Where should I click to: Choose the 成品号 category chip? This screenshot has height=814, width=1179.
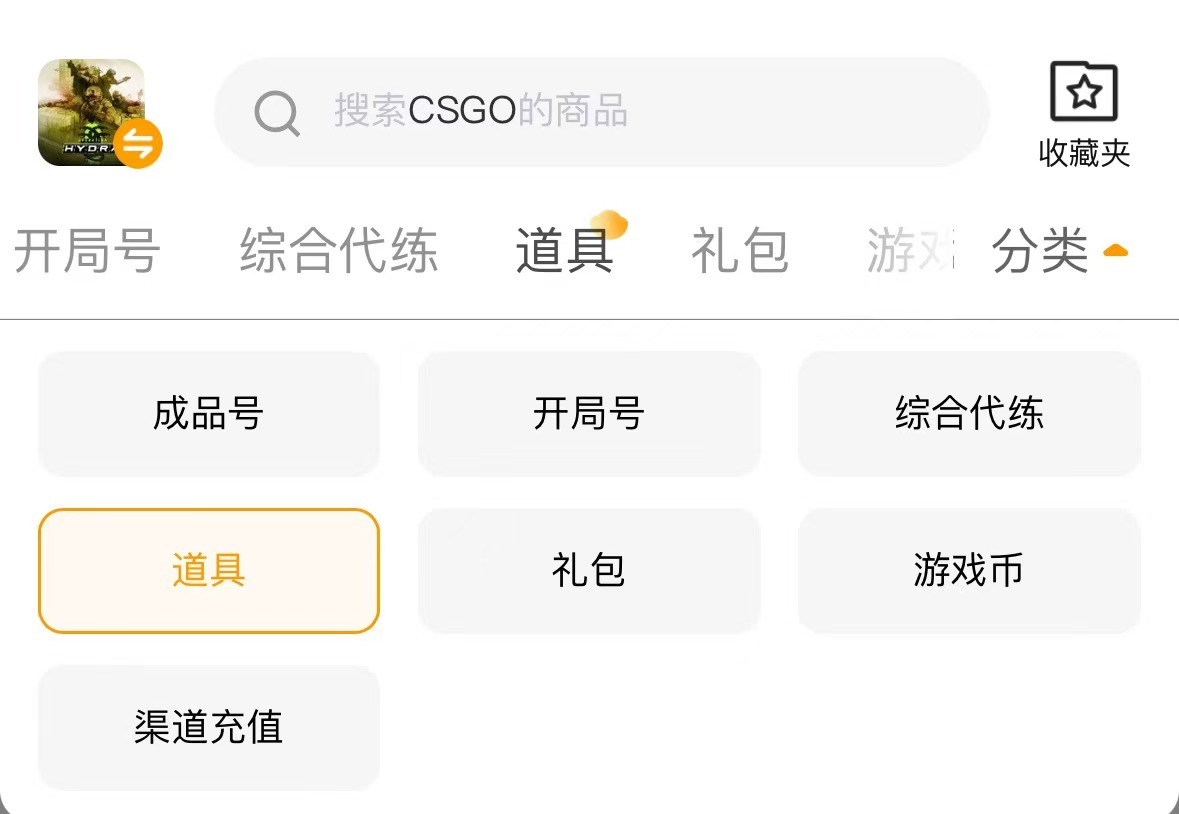208,414
